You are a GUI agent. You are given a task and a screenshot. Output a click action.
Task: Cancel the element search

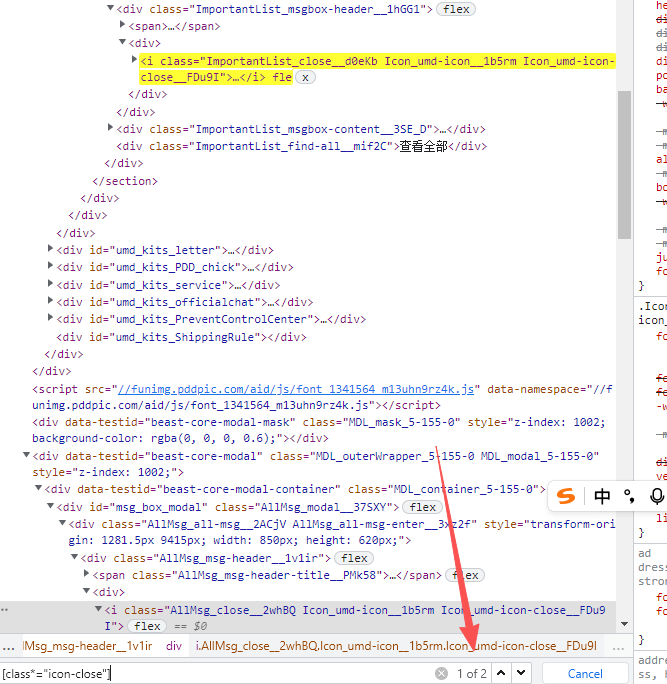[585, 674]
